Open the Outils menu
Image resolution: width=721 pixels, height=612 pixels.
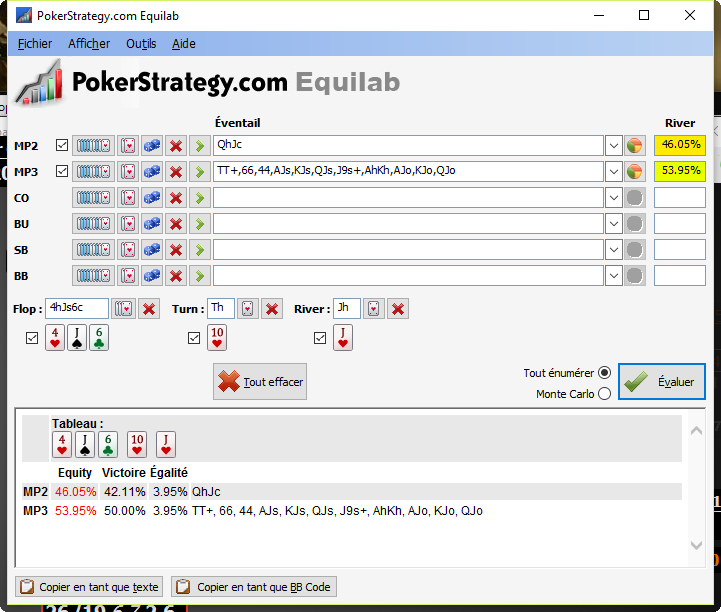pyautogui.click(x=141, y=44)
